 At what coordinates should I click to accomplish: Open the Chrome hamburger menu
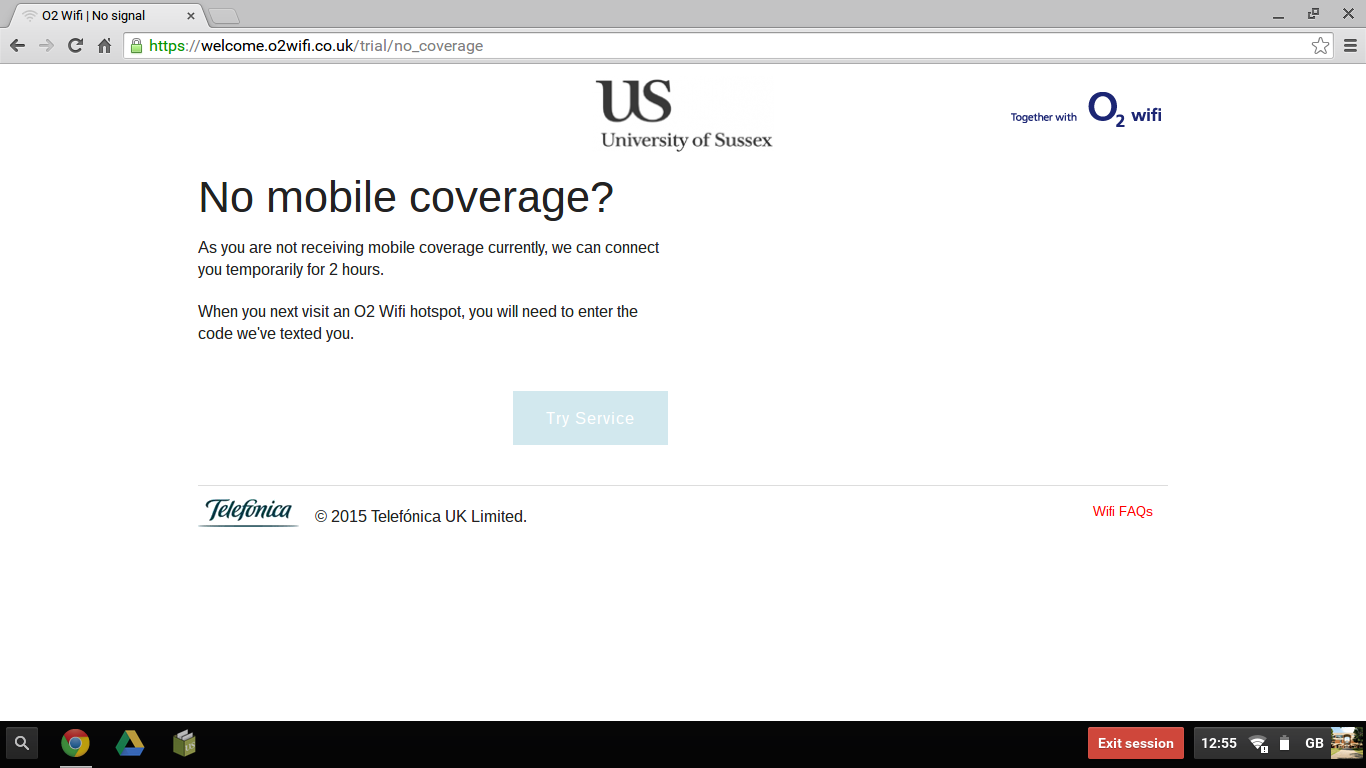[1350, 46]
